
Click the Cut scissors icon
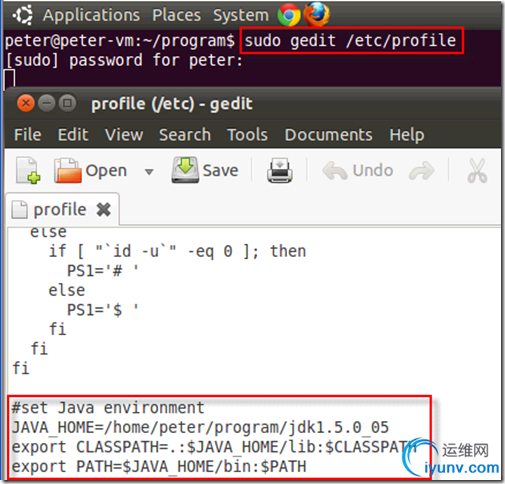click(x=477, y=171)
